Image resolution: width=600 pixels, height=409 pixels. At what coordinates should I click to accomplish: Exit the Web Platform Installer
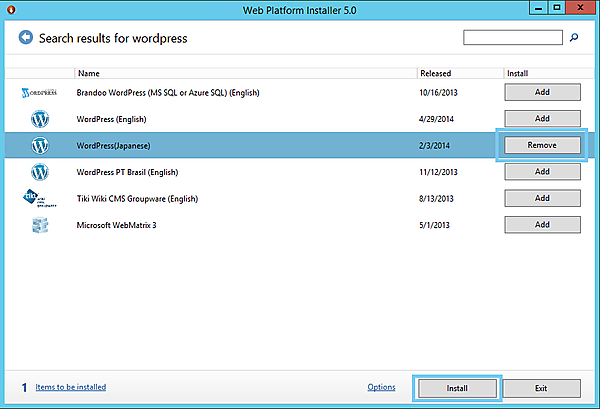click(x=541, y=387)
